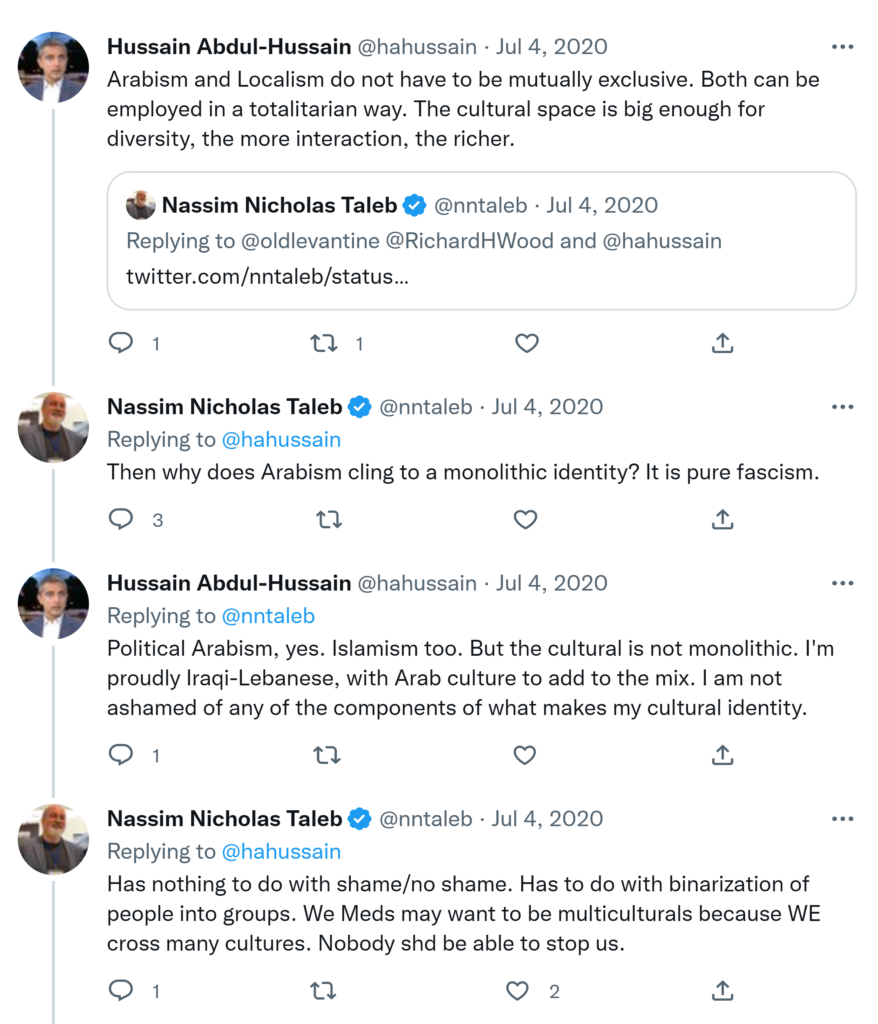The image size is (878, 1024).
Task: Like the 'We Meds' tweet with 2 likes
Action: tap(517, 991)
